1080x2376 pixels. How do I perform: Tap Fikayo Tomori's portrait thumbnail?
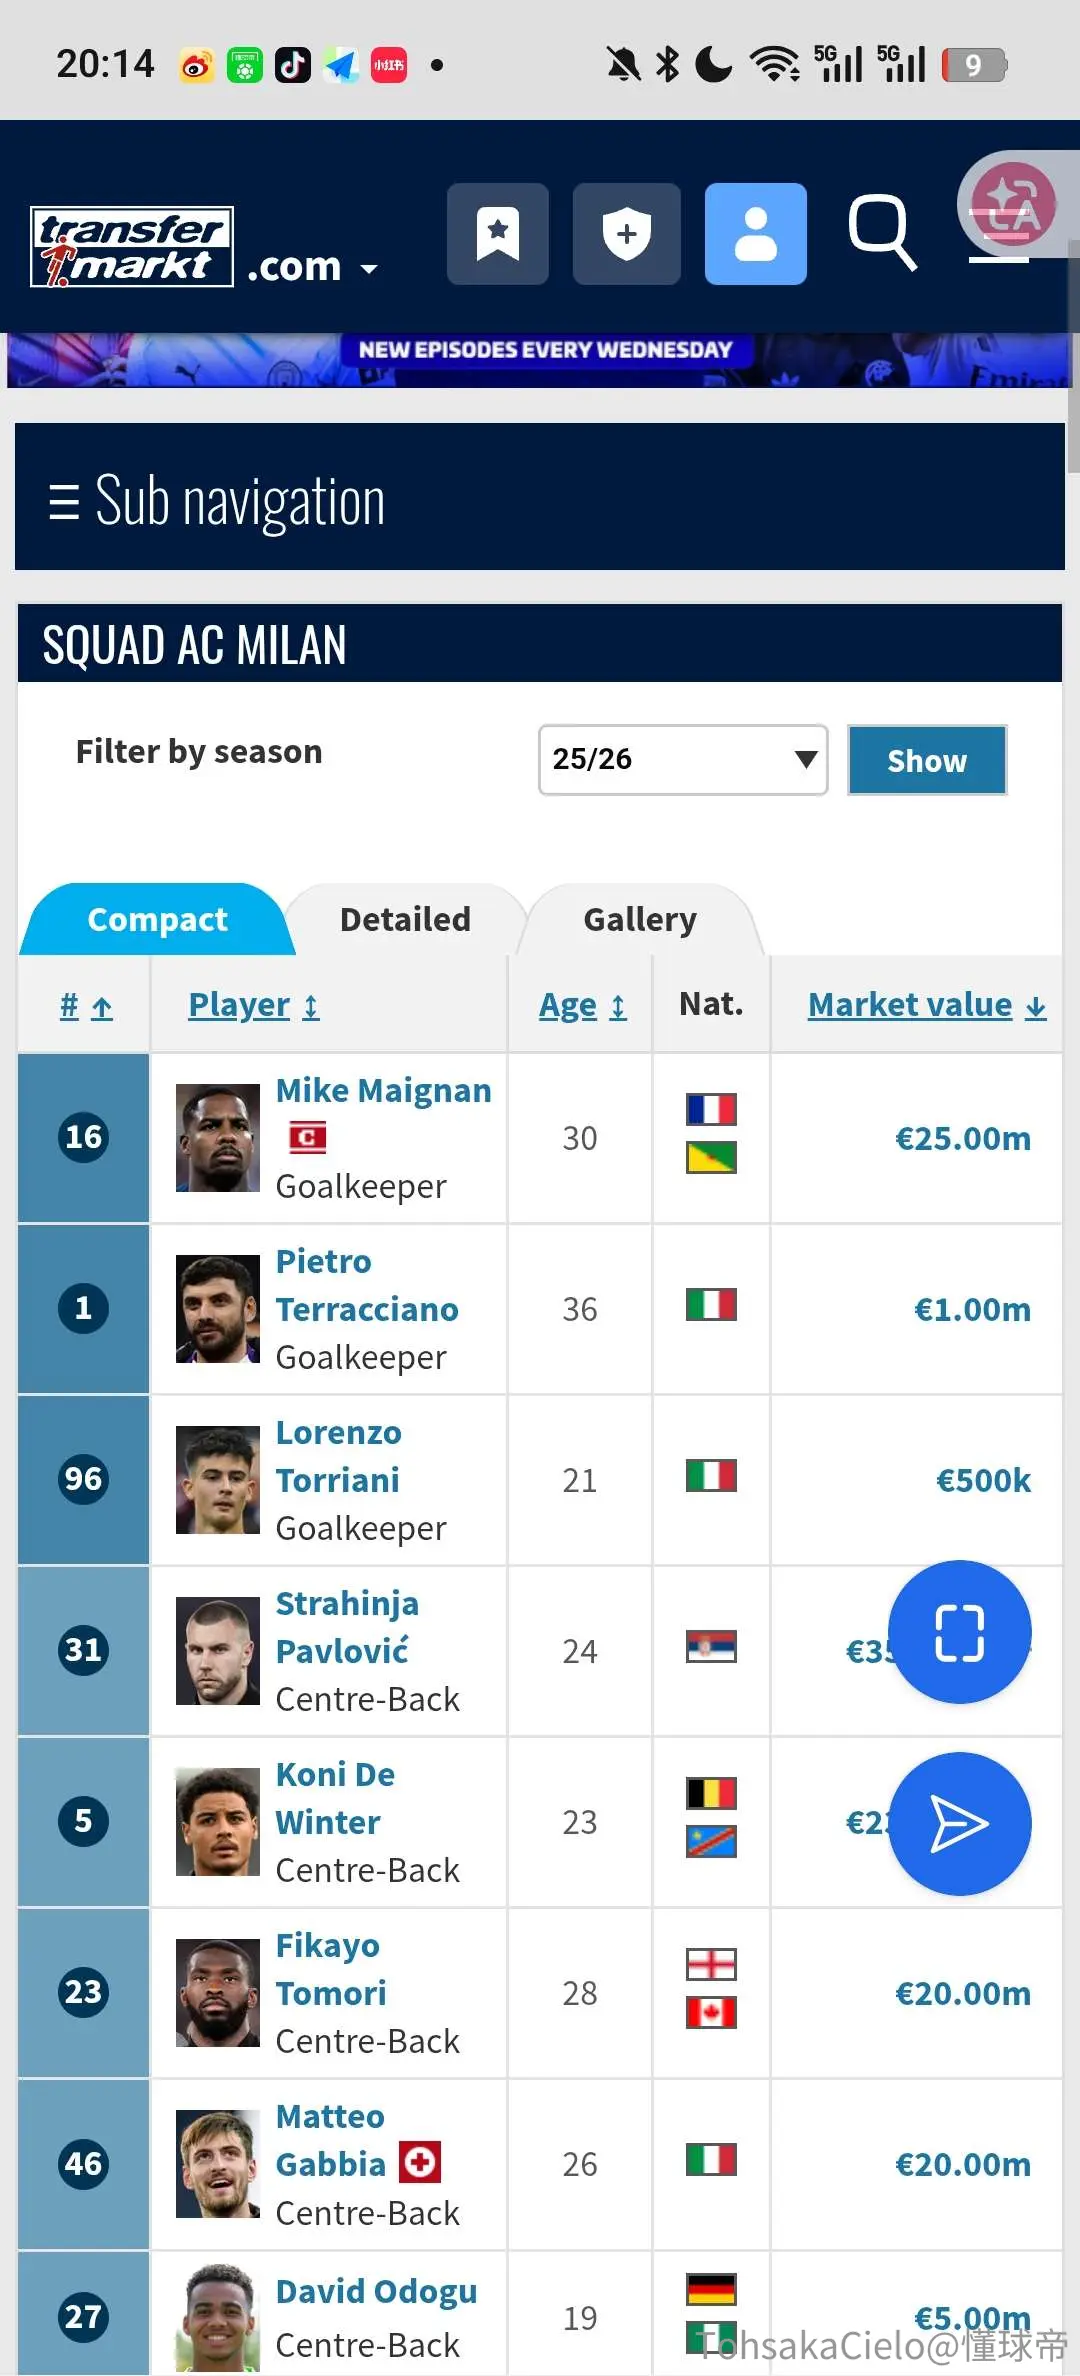pos(218,1993)
